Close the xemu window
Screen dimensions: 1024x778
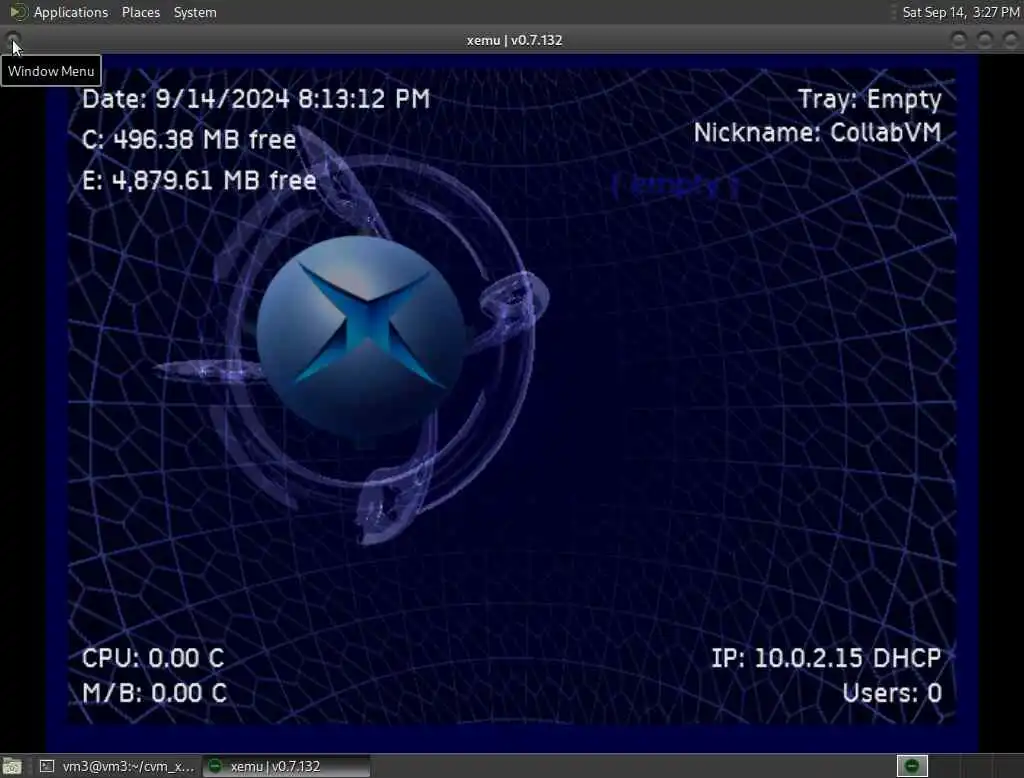[1010, 41]
